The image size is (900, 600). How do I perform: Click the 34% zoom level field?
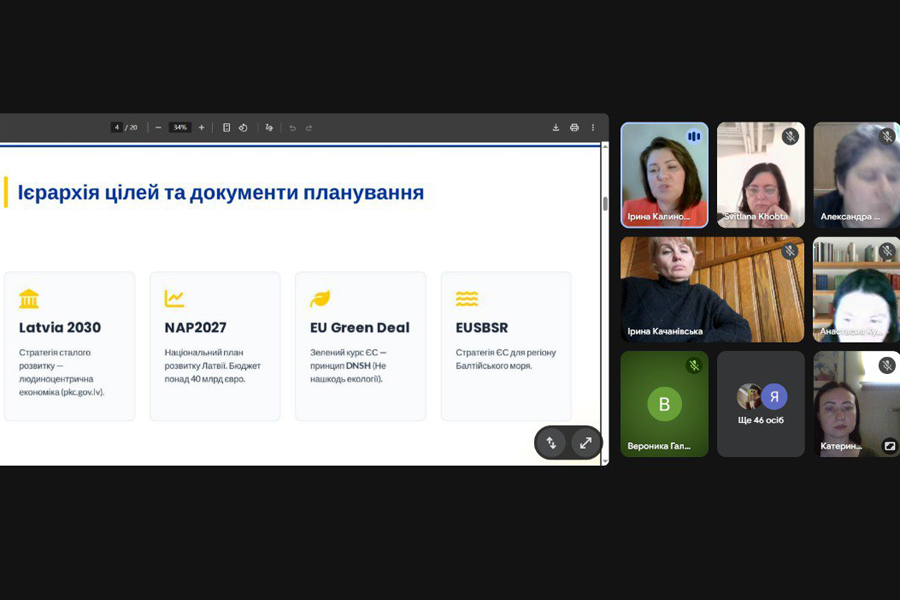(x=180, y=127)
